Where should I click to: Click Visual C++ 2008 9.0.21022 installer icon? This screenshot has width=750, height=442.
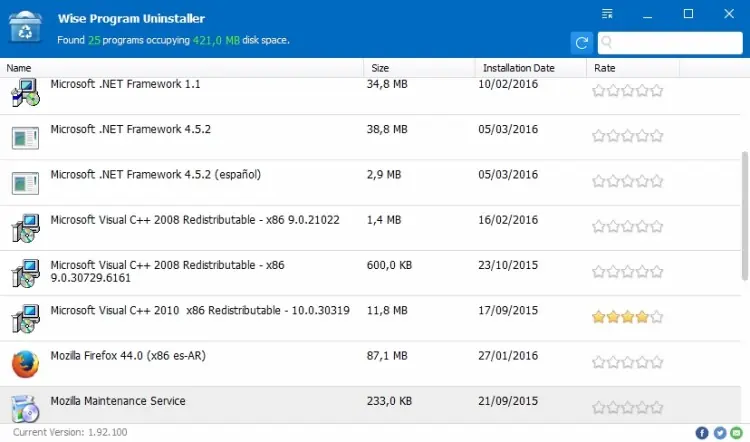click(x=25, y=228)
